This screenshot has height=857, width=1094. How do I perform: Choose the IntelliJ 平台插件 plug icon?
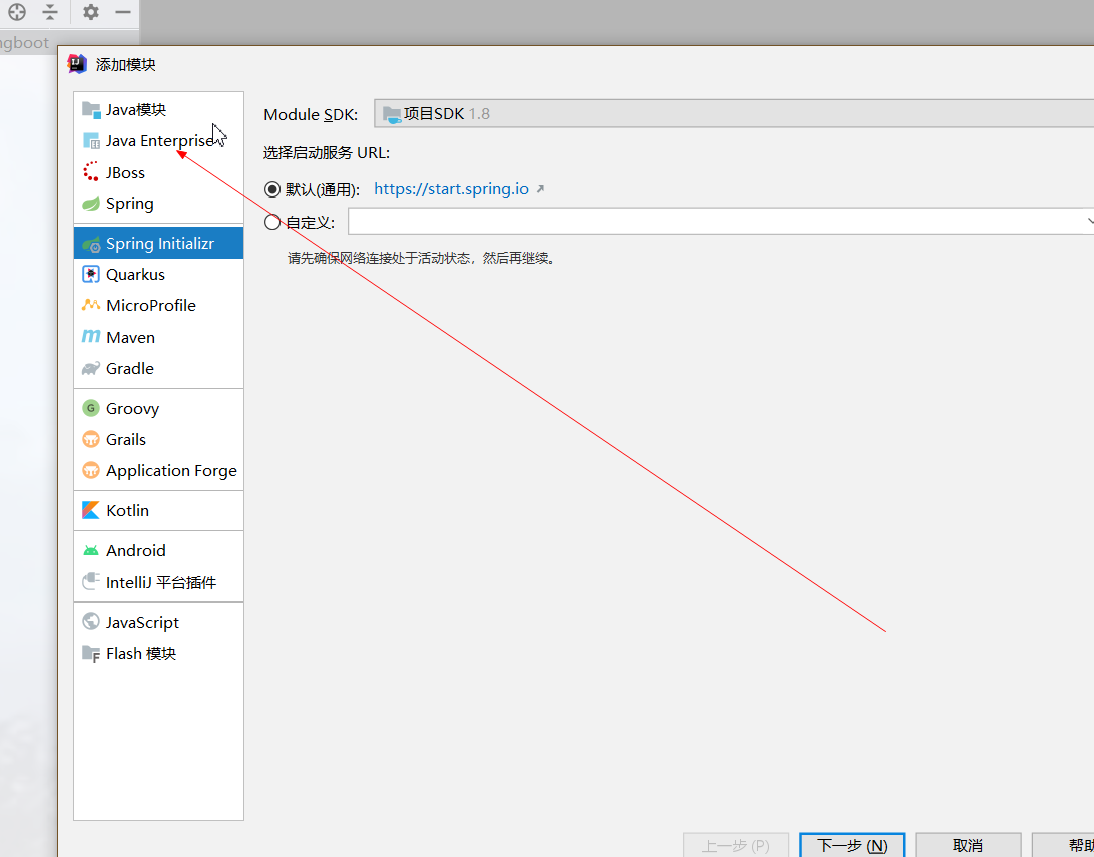[x=91, y=581]
